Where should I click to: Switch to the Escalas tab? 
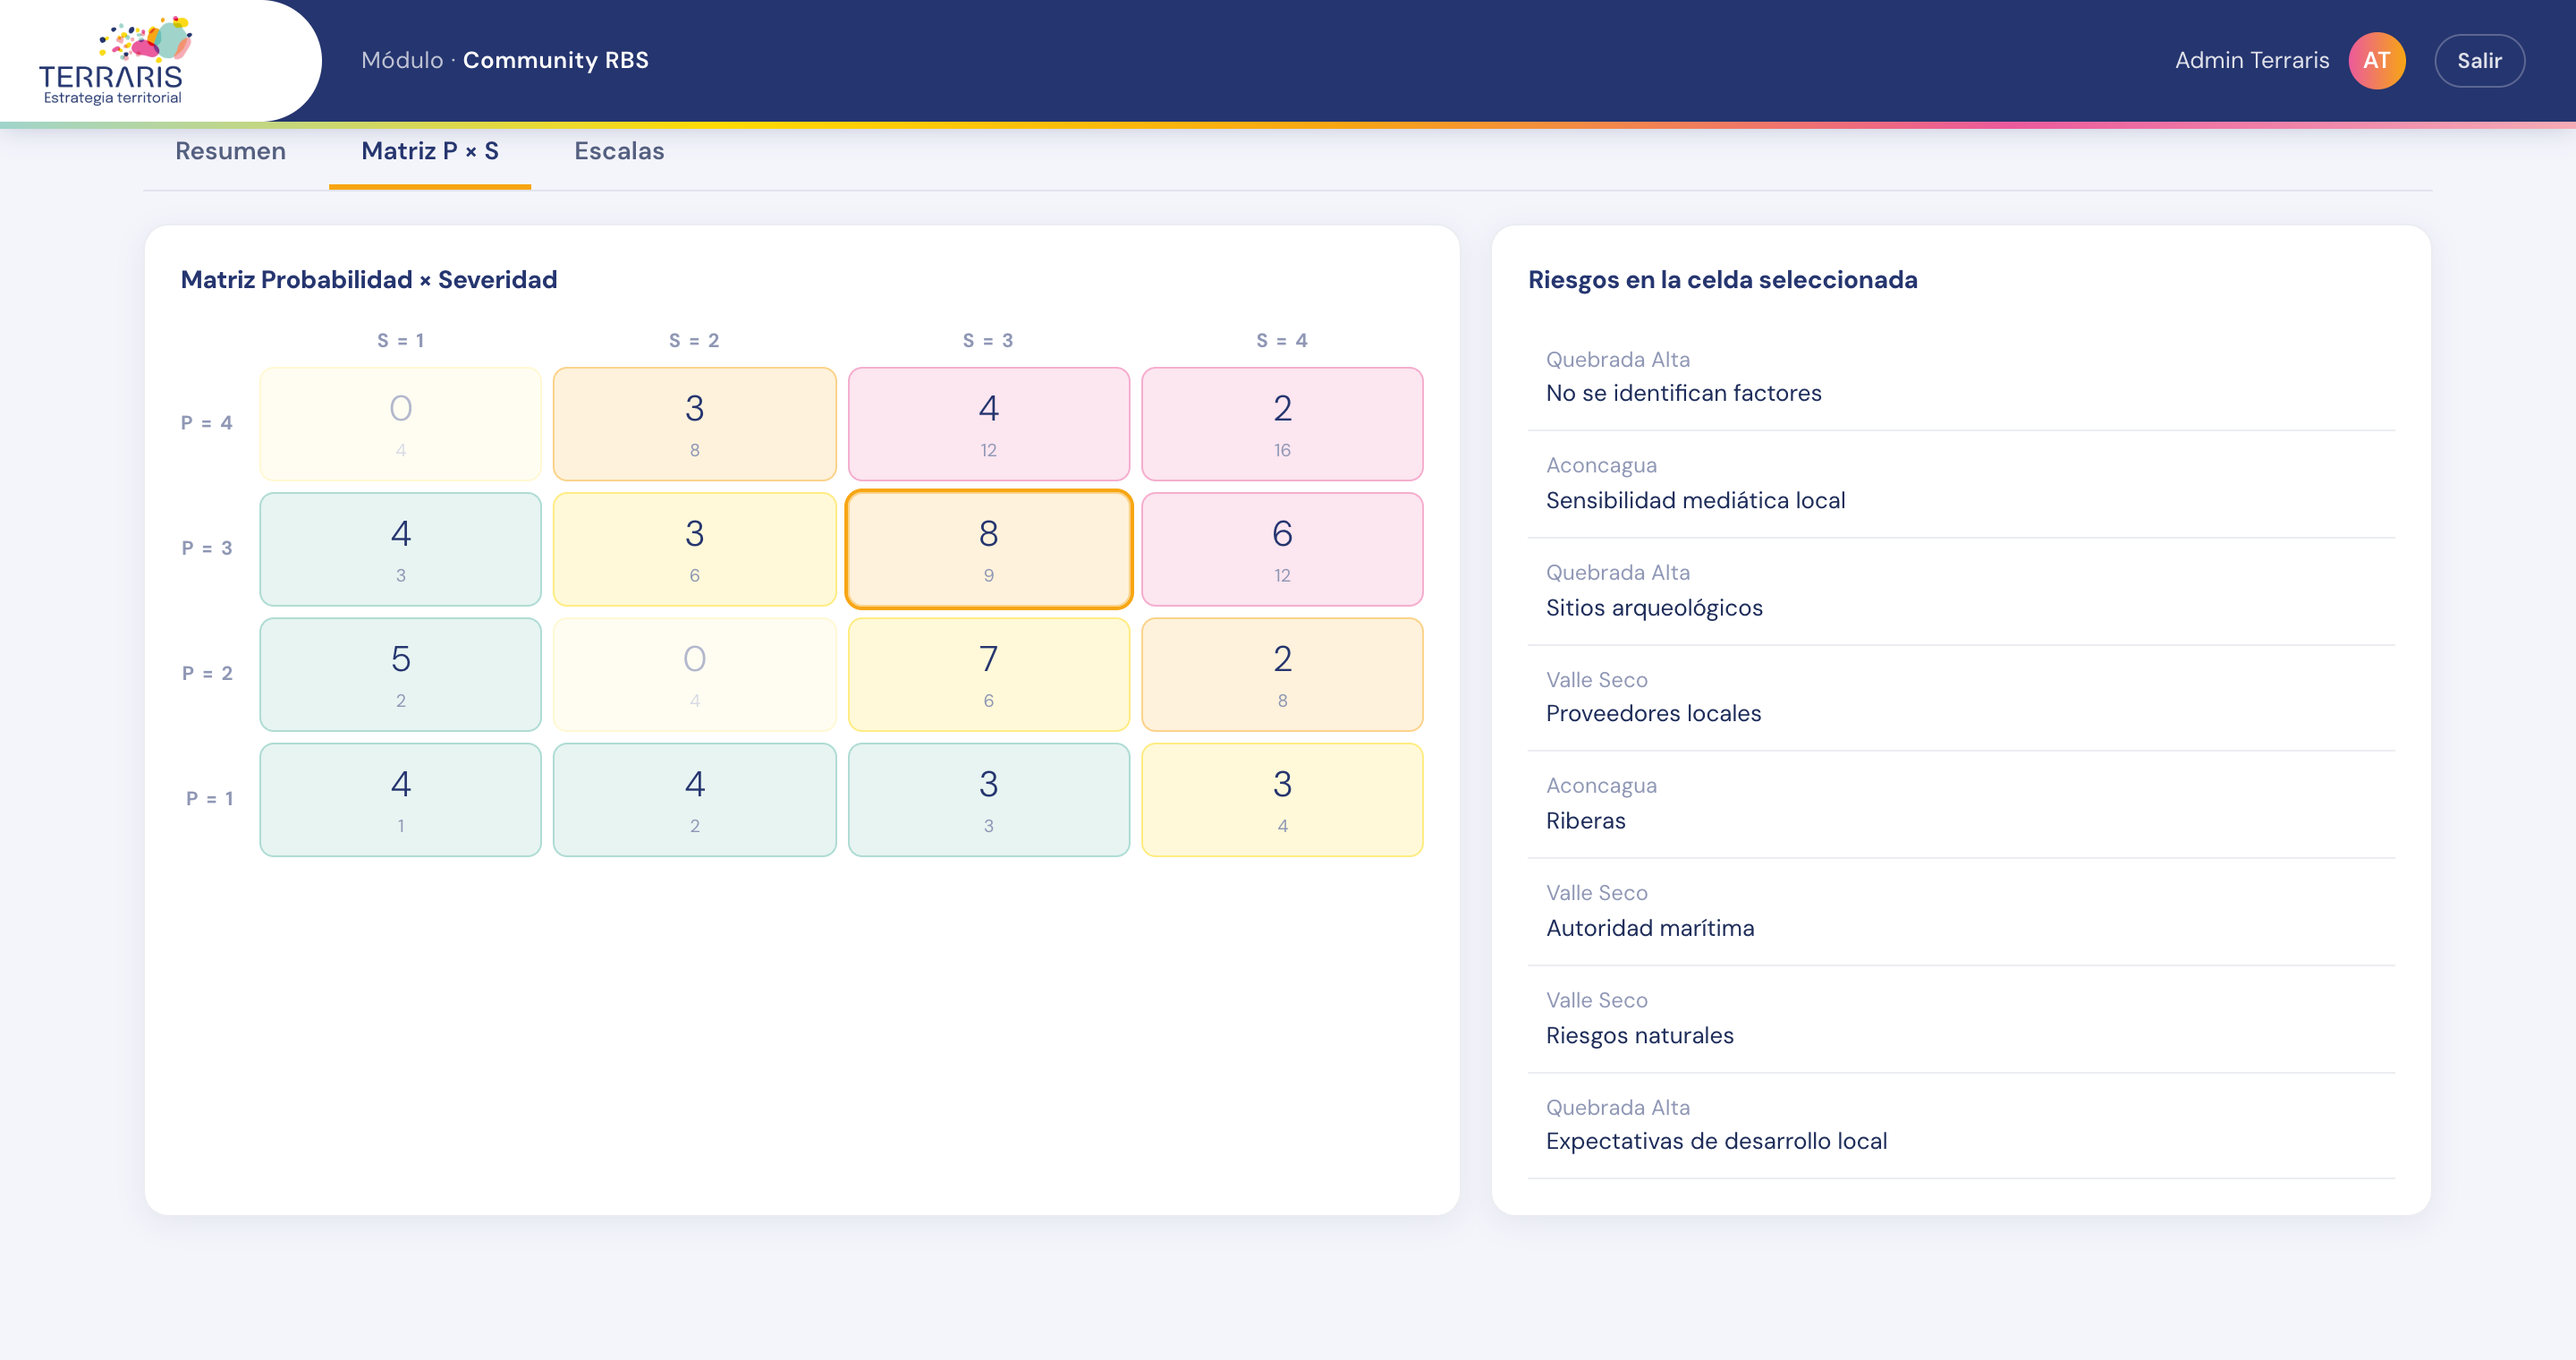[x=619, y=151]
